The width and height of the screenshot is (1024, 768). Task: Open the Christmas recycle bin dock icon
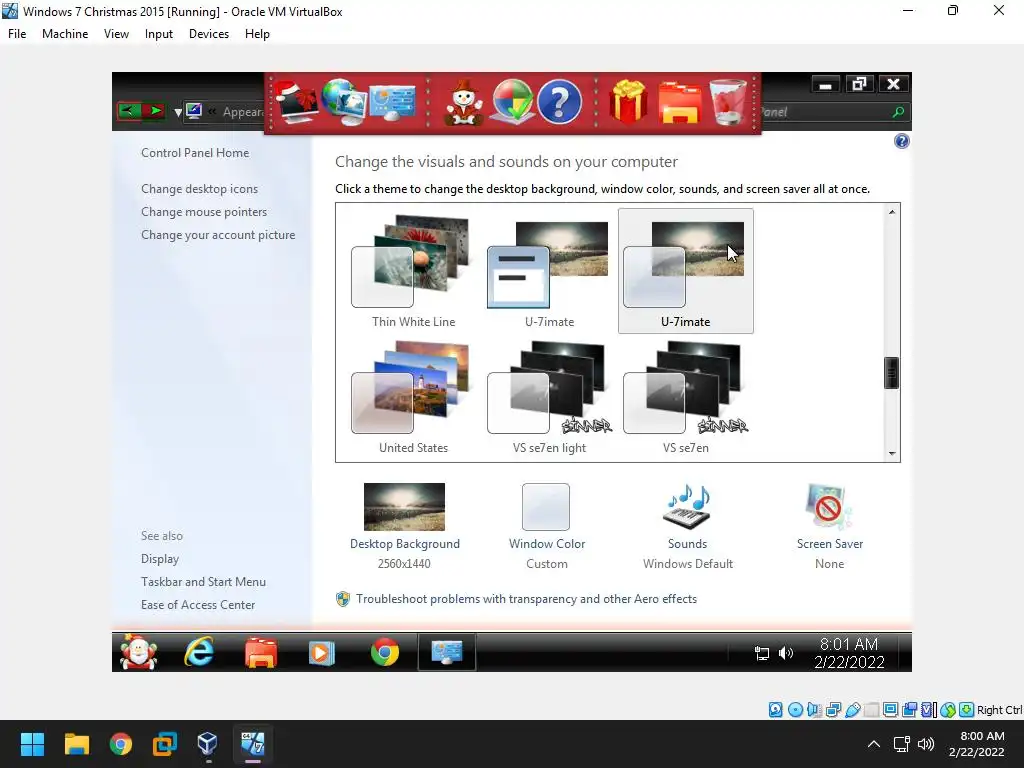click(x=728, y=102)
